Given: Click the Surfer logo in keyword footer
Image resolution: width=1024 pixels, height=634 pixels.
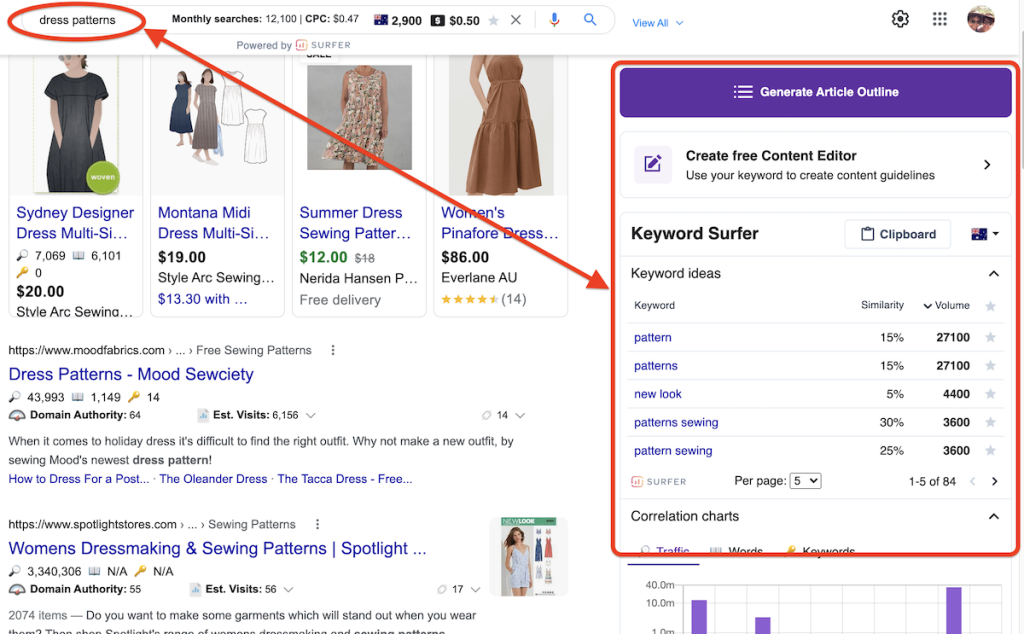Looking at the screenshot, I should [x=658, y=482].
